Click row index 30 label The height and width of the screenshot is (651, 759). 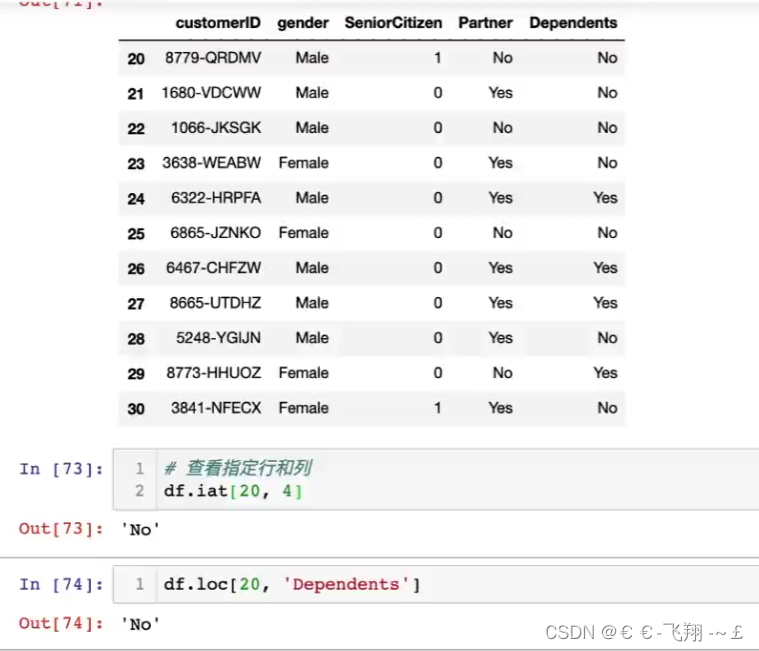tap(136, 409)
